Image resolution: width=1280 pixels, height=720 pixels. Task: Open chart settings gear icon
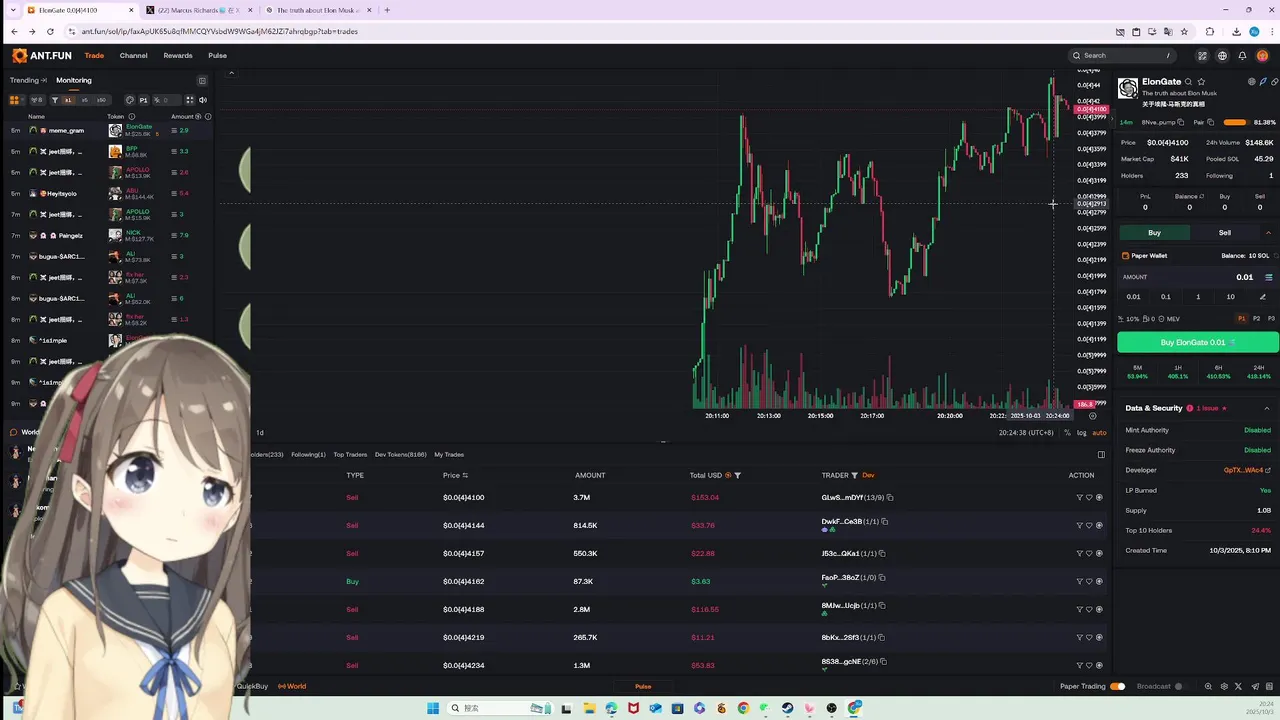click(x=1092, y=416)
